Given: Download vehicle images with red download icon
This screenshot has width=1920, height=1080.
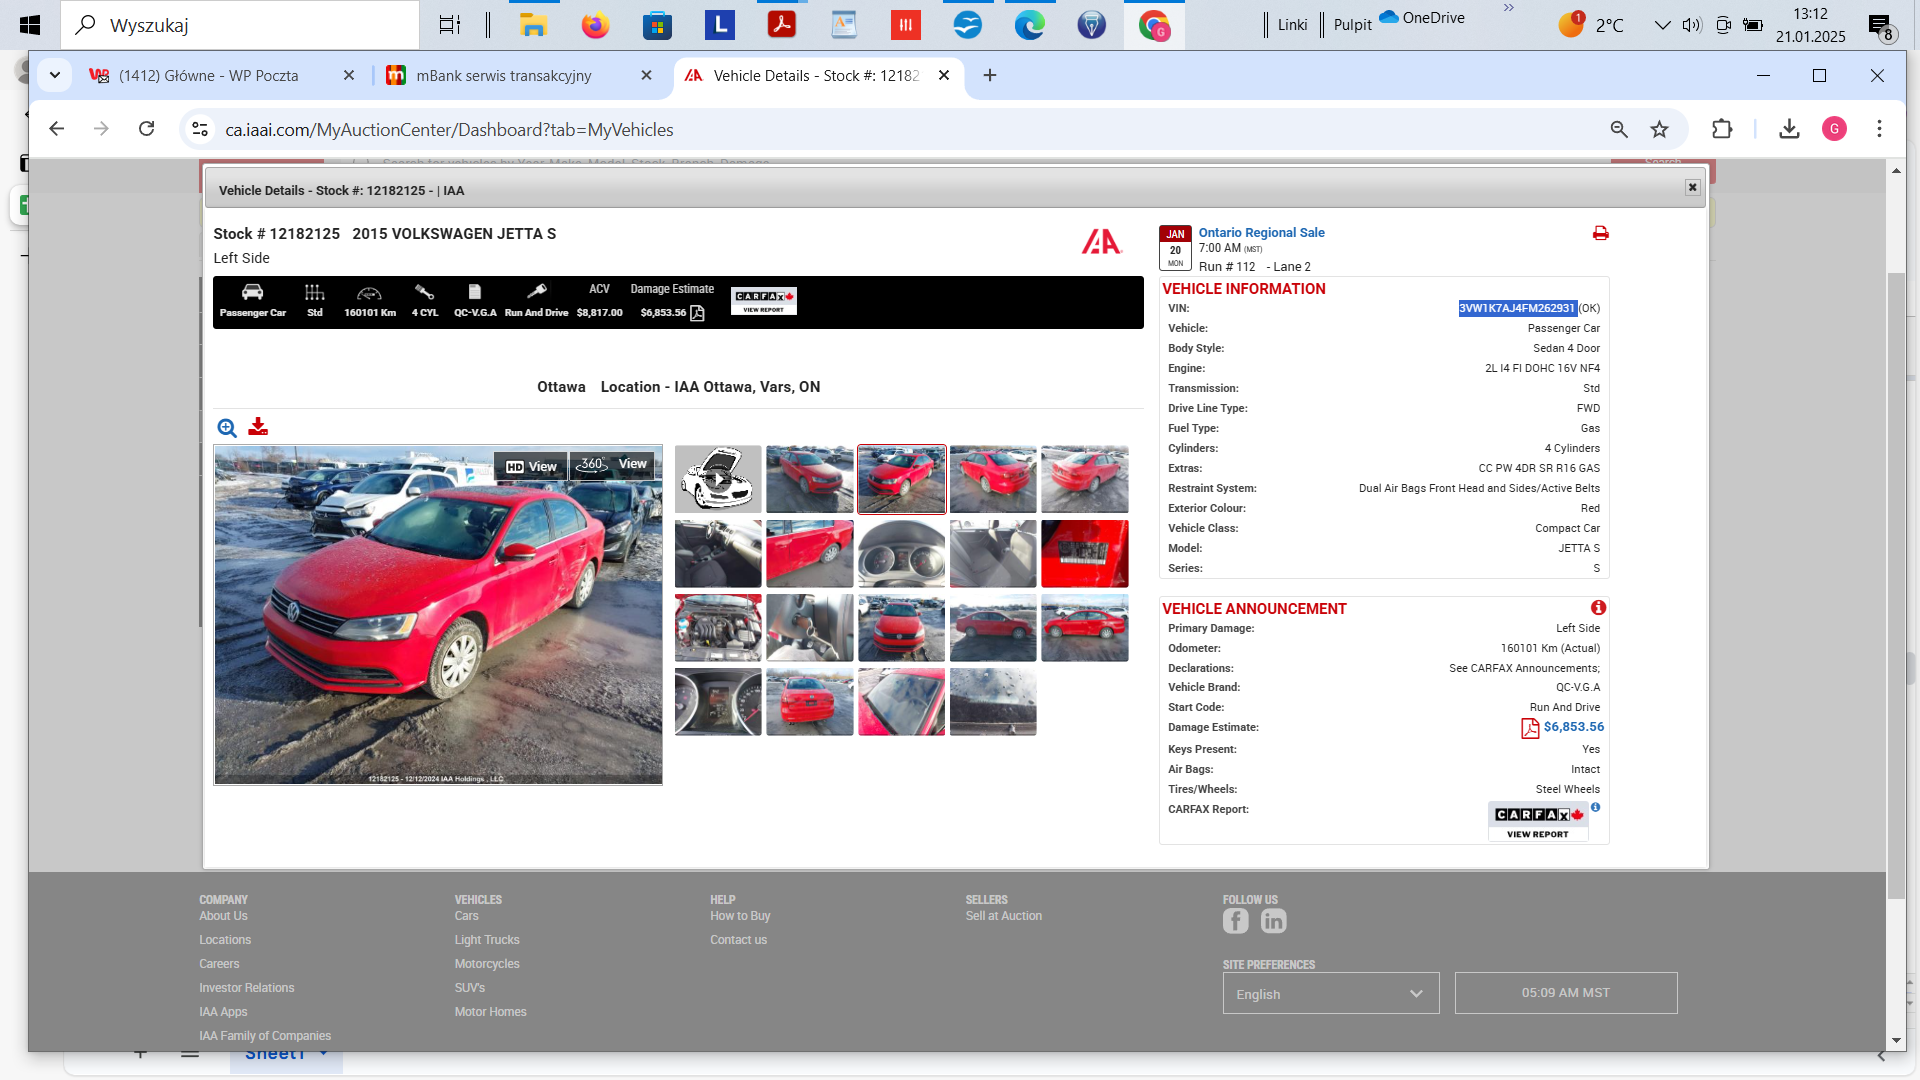Looking at the screenshot, I should point(258,427).
